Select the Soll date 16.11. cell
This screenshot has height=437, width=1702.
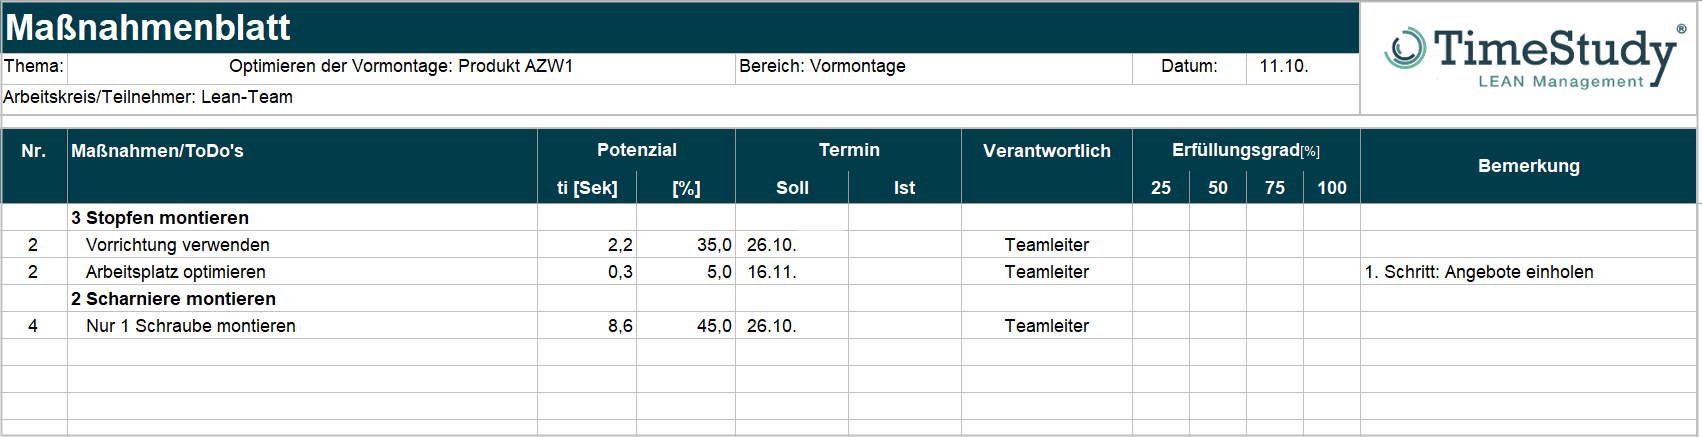772,272
